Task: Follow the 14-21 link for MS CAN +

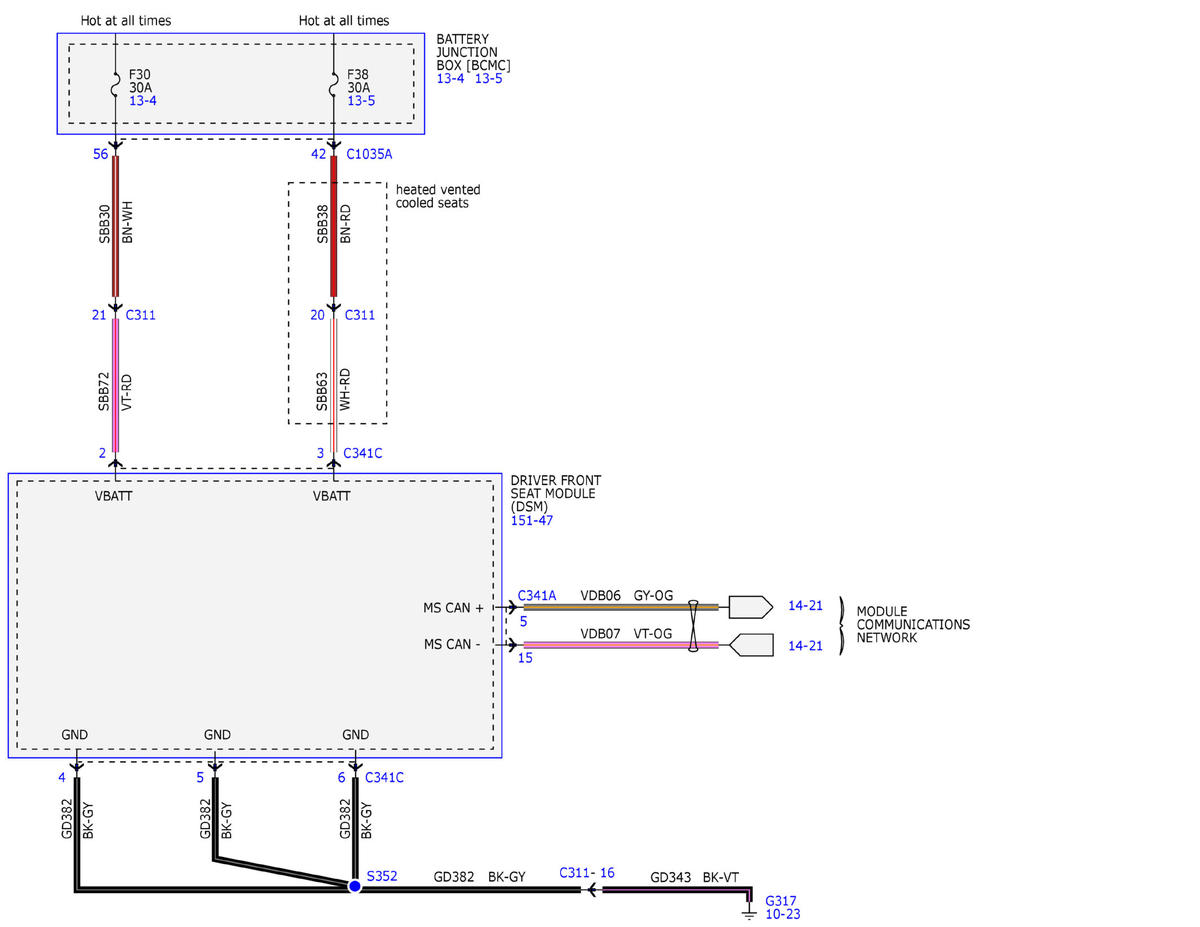Action: (x=805, y=606)
